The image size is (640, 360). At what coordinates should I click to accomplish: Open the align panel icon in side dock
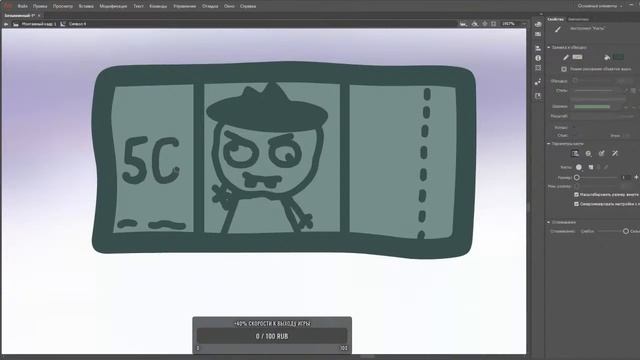pyautogui.click(x=538, y=48)
